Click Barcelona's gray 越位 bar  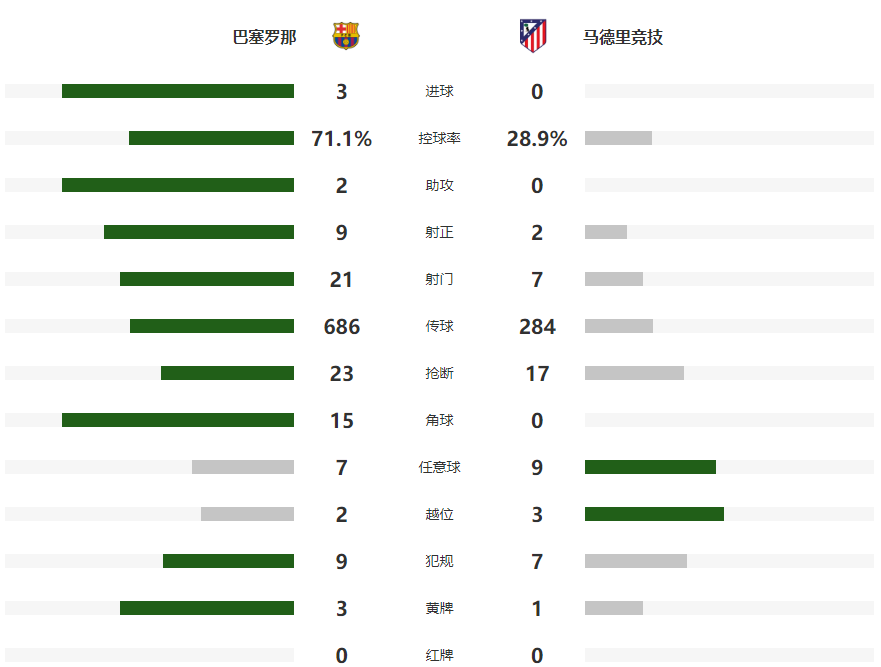pyautogui.click(x=247, y=514)
